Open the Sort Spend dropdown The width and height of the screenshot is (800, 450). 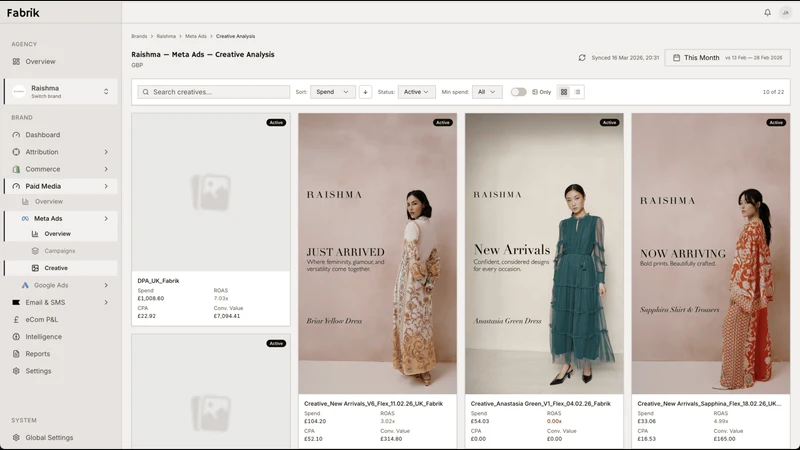coord(333,92)
